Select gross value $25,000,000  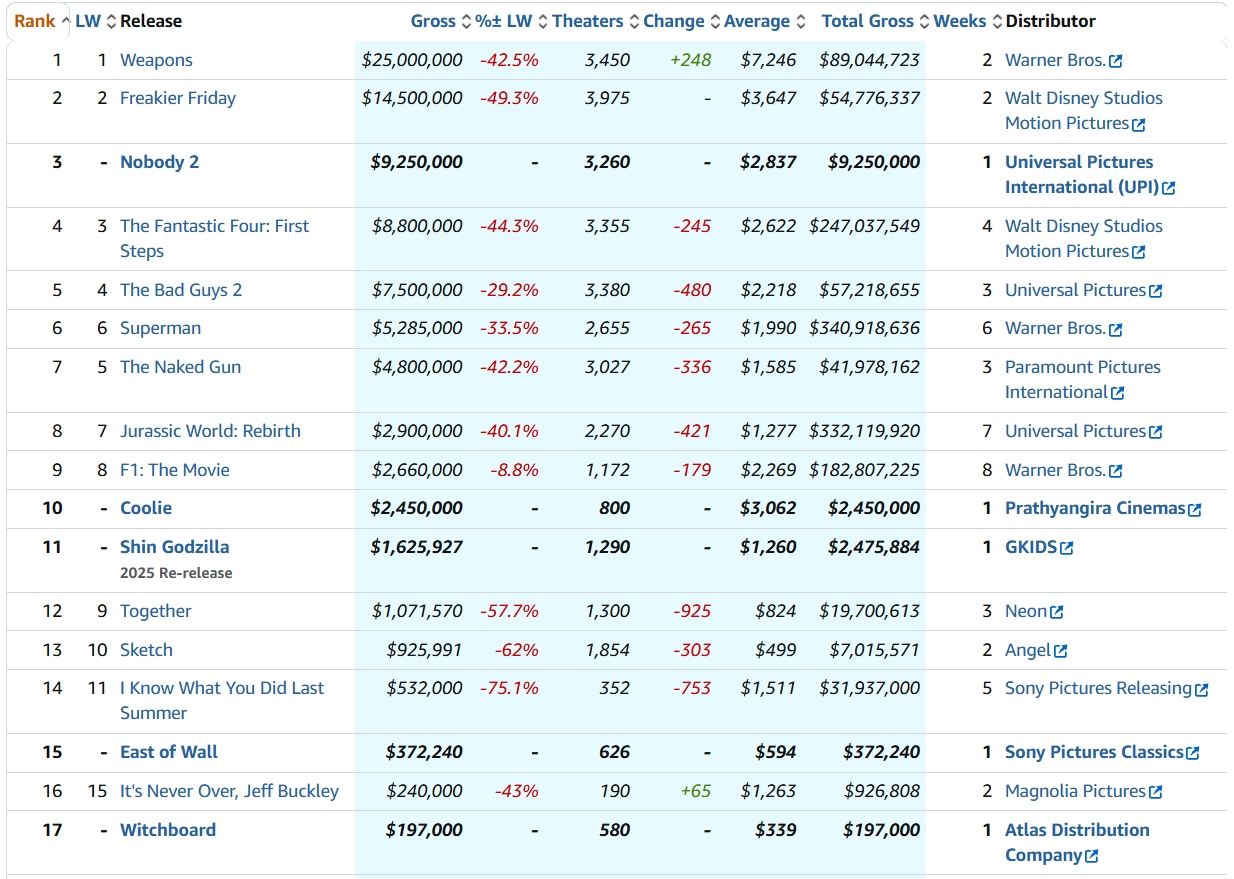(412, 60)
